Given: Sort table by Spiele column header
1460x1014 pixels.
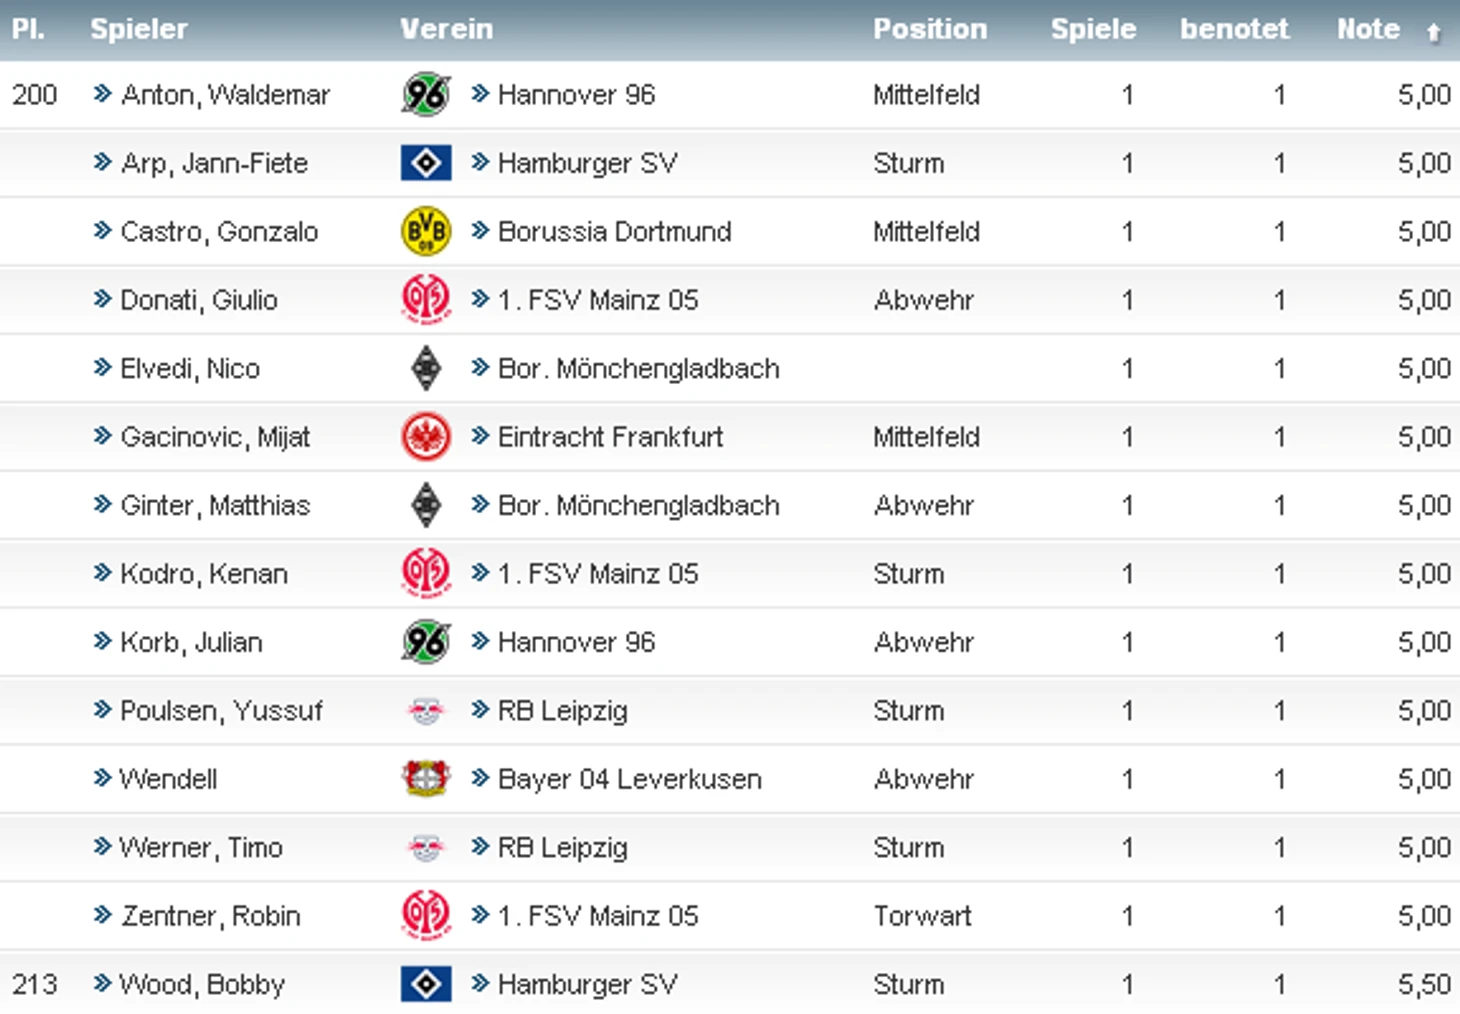Looking at the screenshot, I should (x=1093, y=29).
